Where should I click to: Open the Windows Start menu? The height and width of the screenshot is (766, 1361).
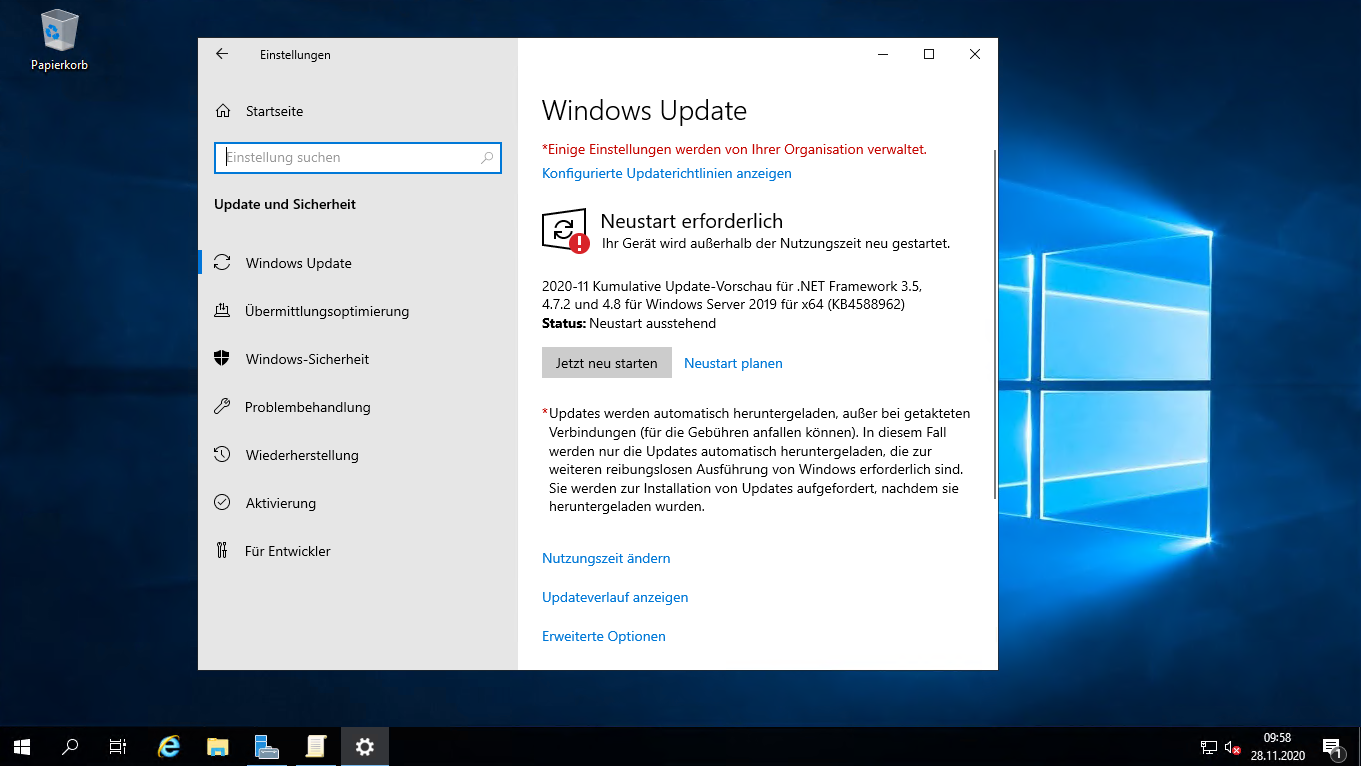(22, 746)
